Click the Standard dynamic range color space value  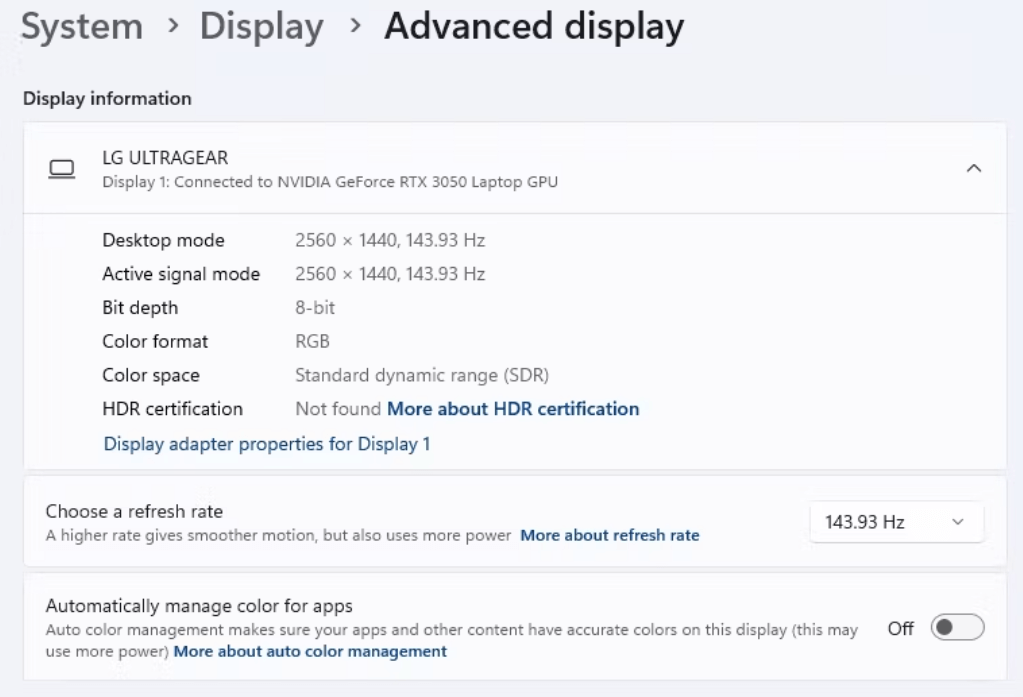[x=421, y=376]
